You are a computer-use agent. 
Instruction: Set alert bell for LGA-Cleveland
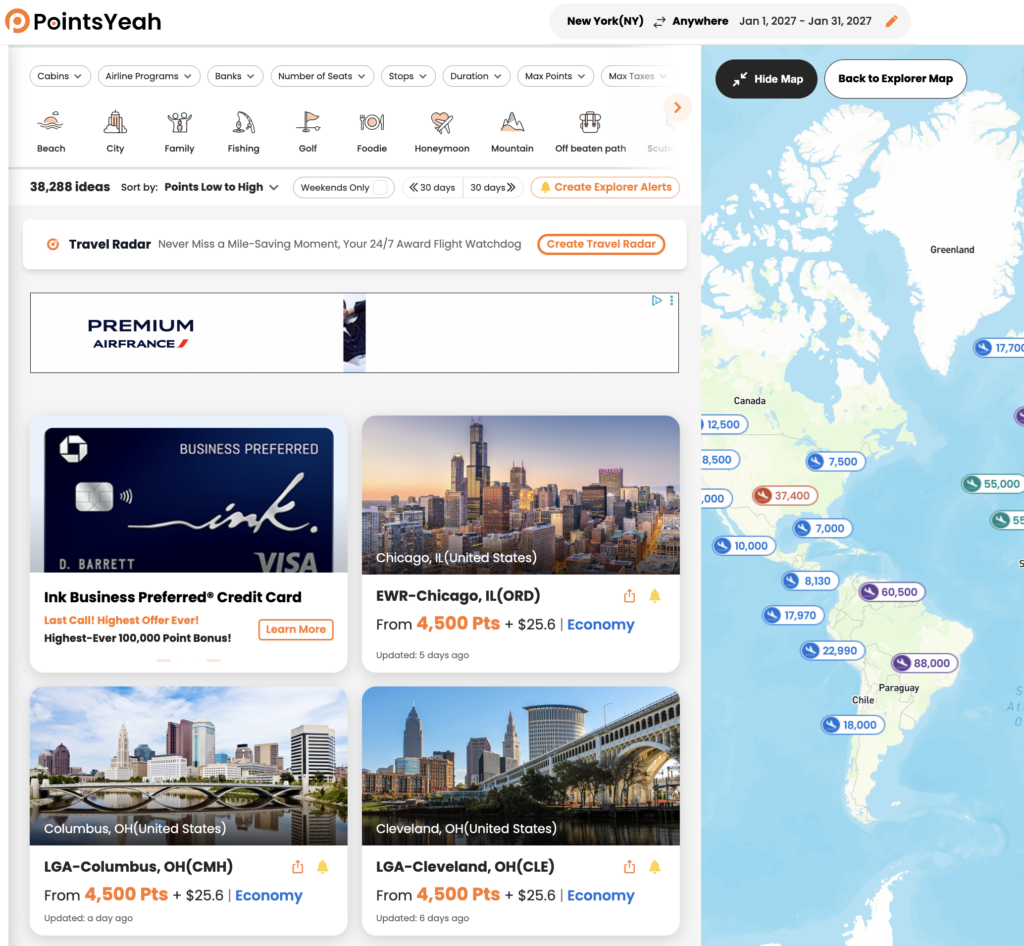655,866
